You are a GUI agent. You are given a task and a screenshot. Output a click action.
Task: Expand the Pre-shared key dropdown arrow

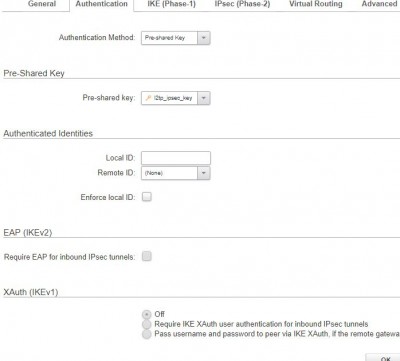pyautogui.click(x=204, y=98)
